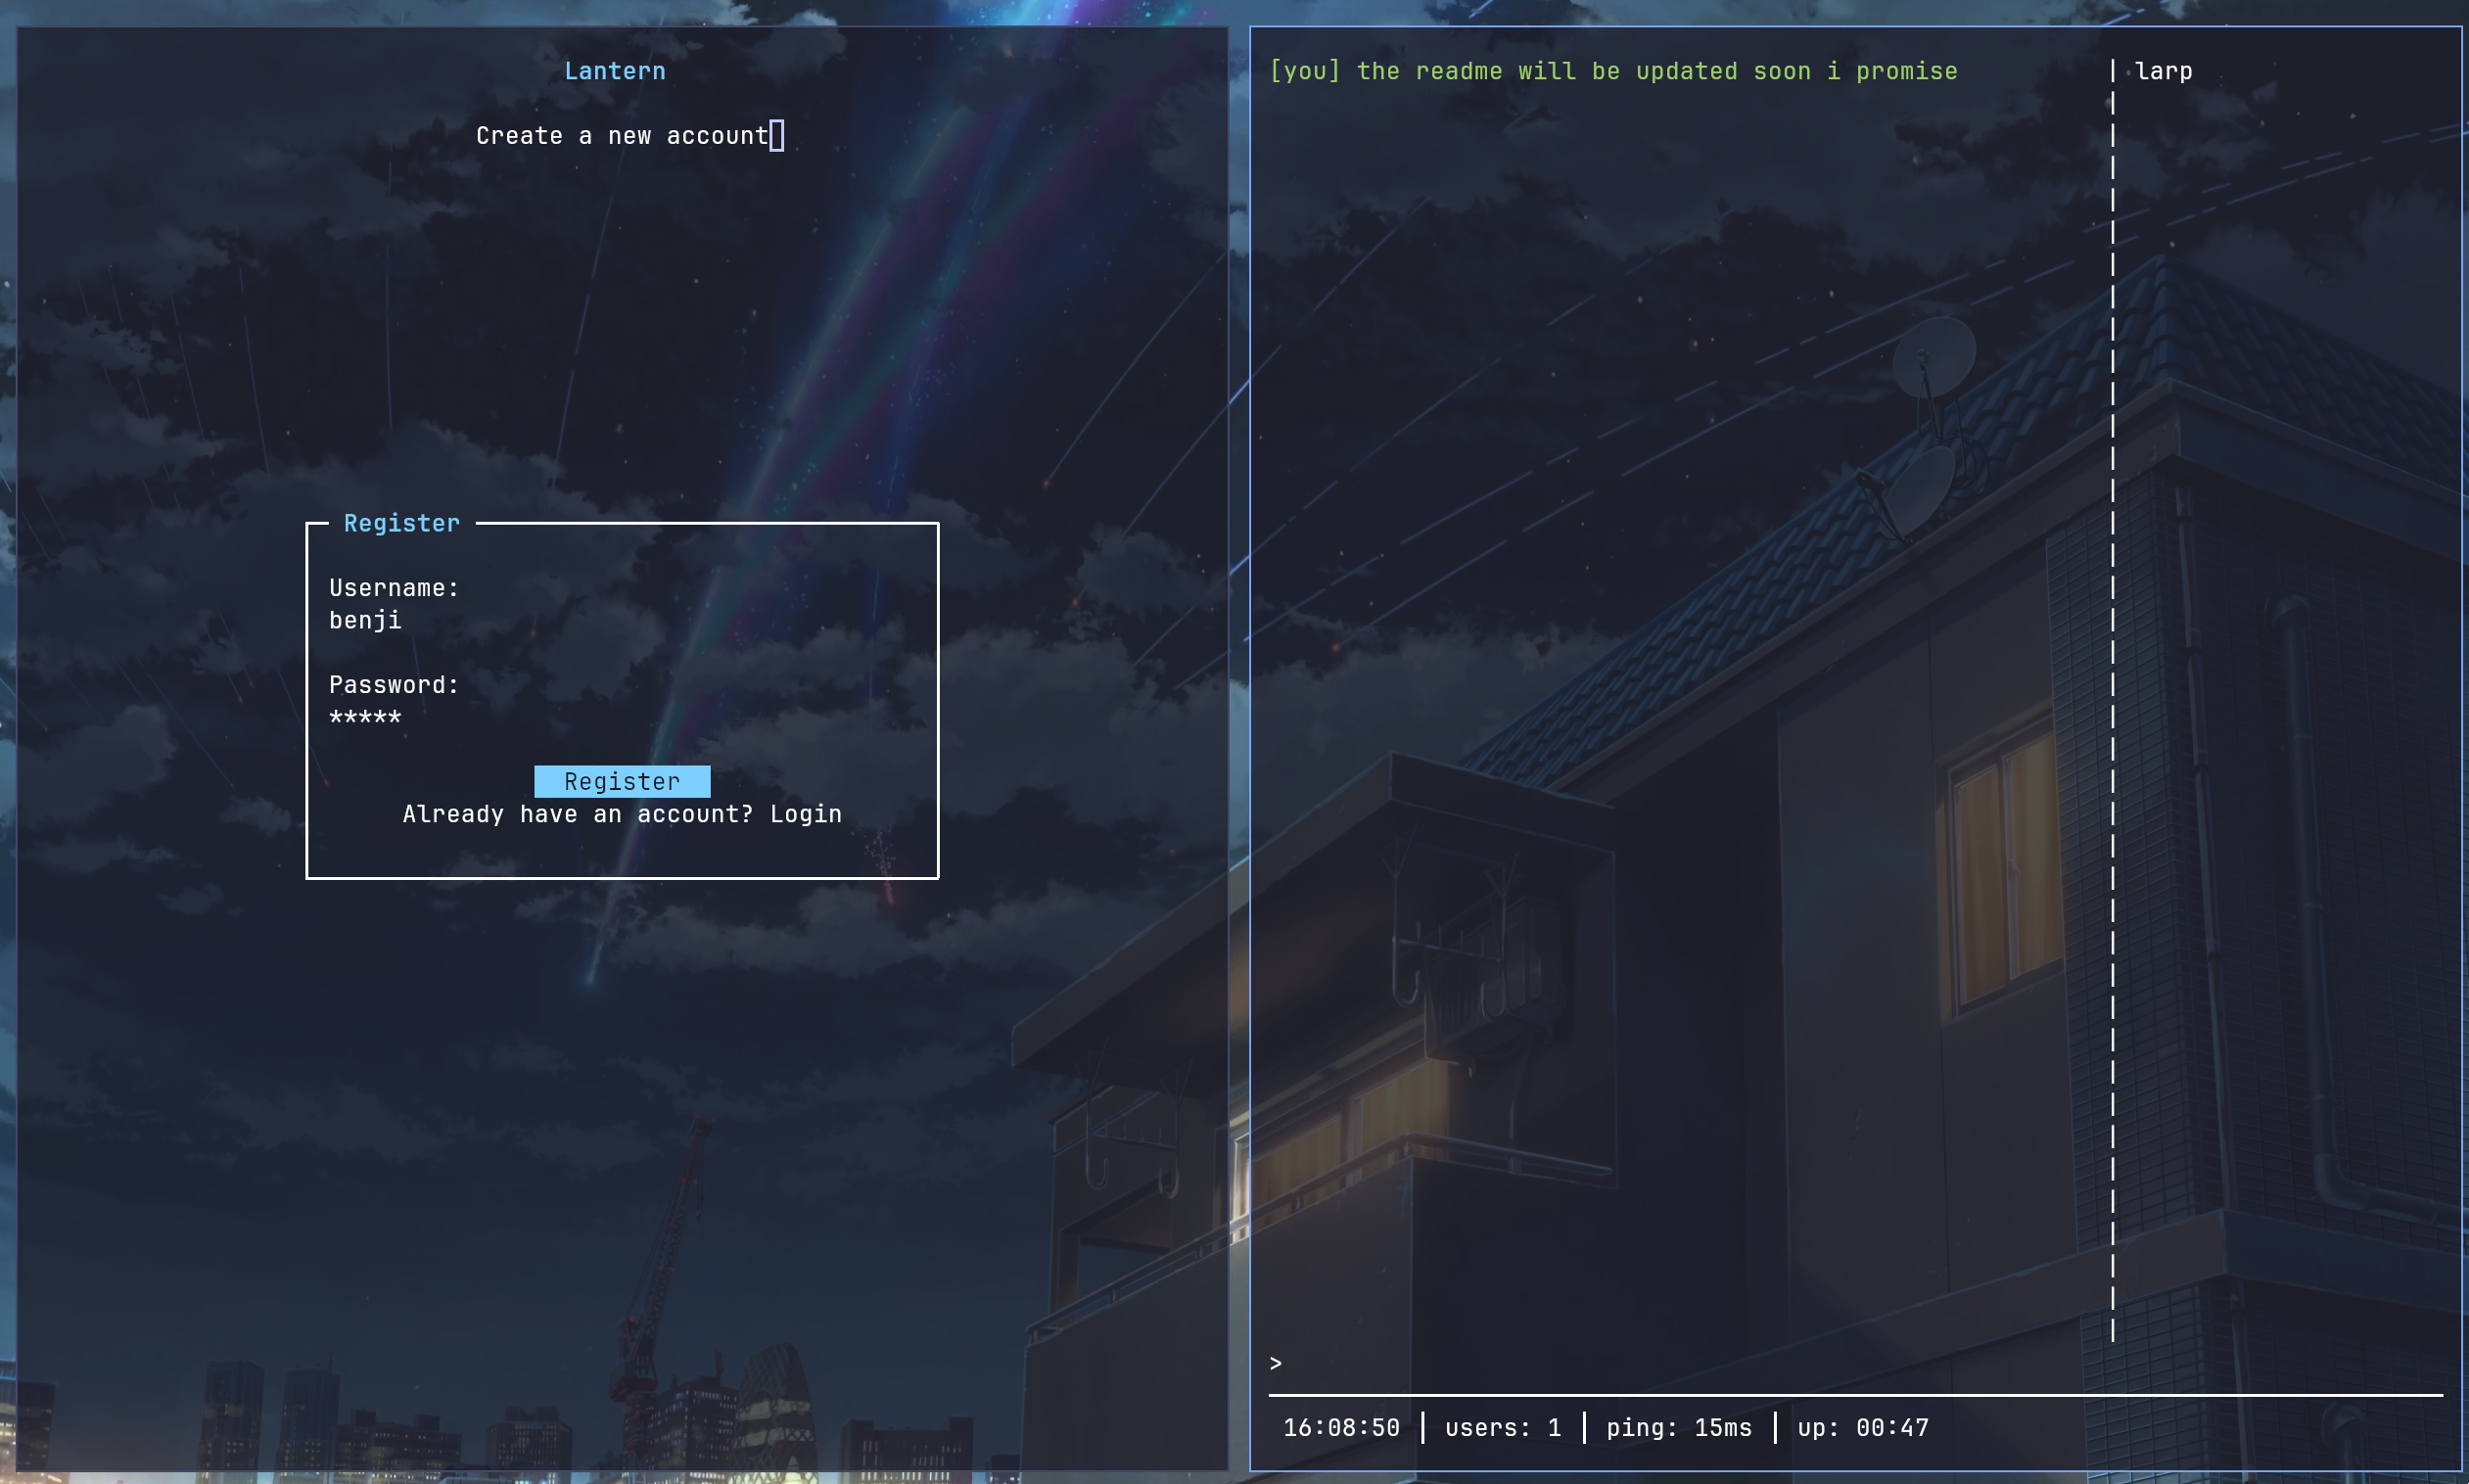Focus the Username field containing benji
The image size is (2469, 1484).
[366, 621]
